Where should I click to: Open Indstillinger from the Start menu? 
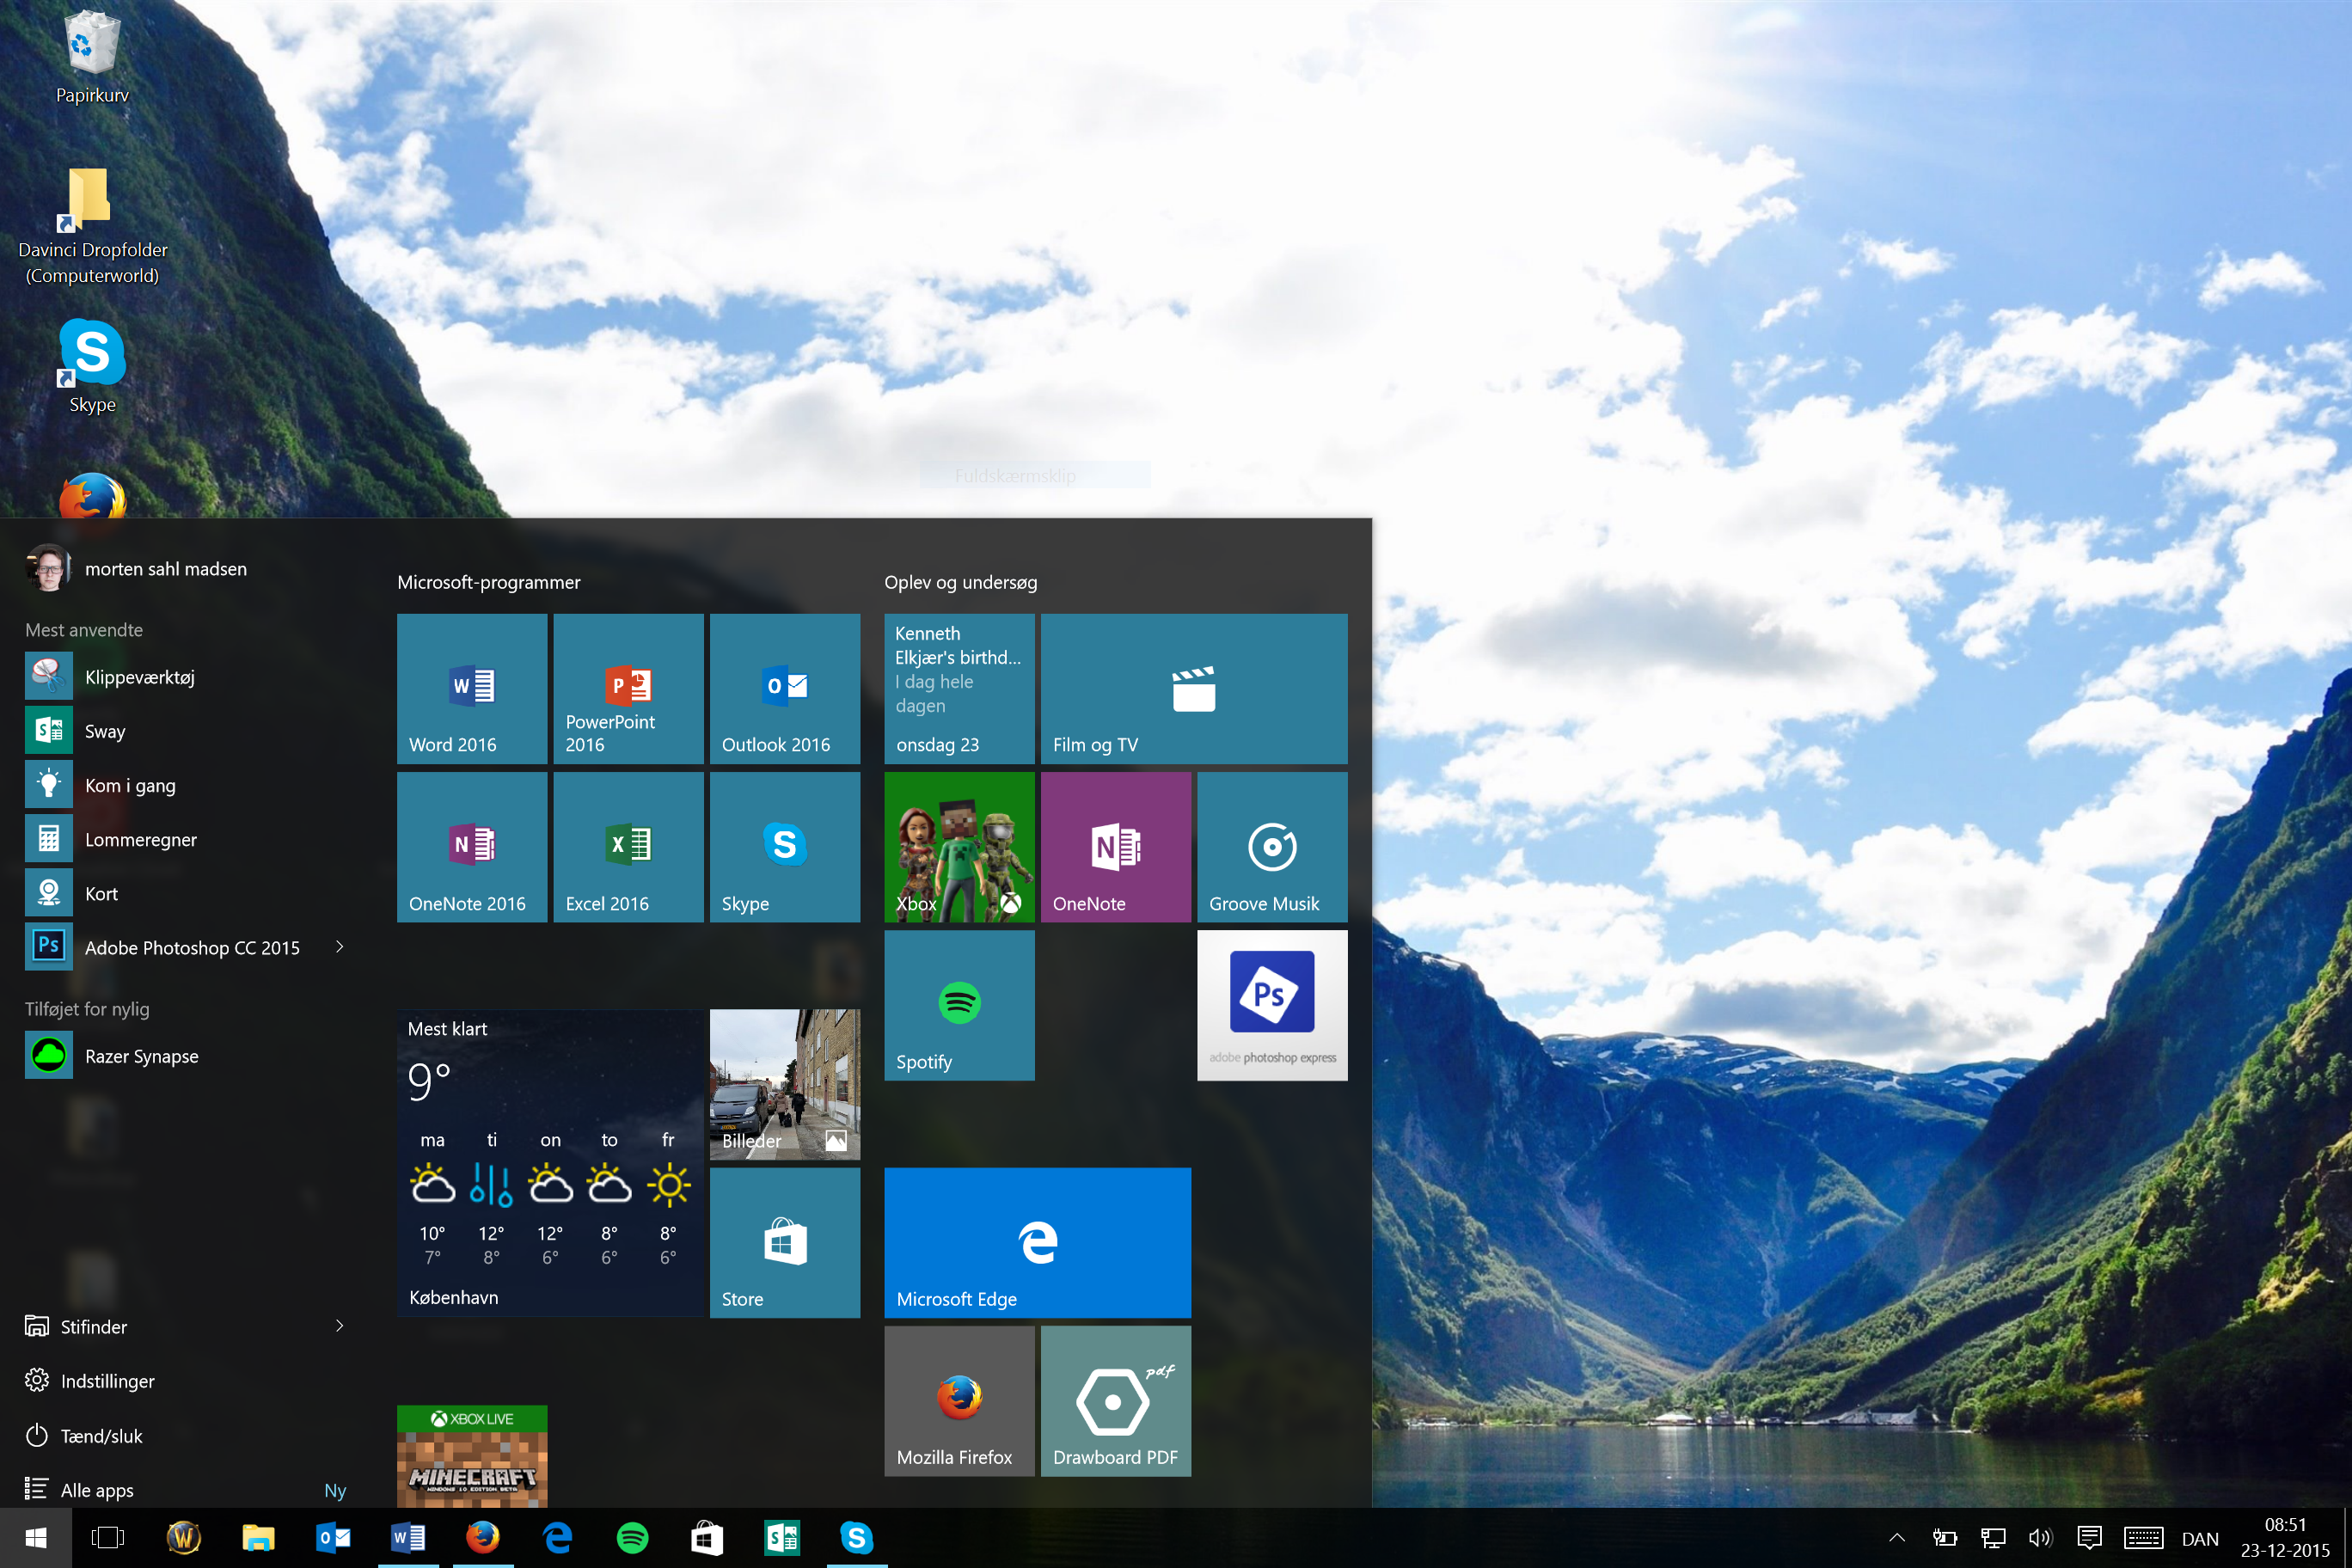107,1381
